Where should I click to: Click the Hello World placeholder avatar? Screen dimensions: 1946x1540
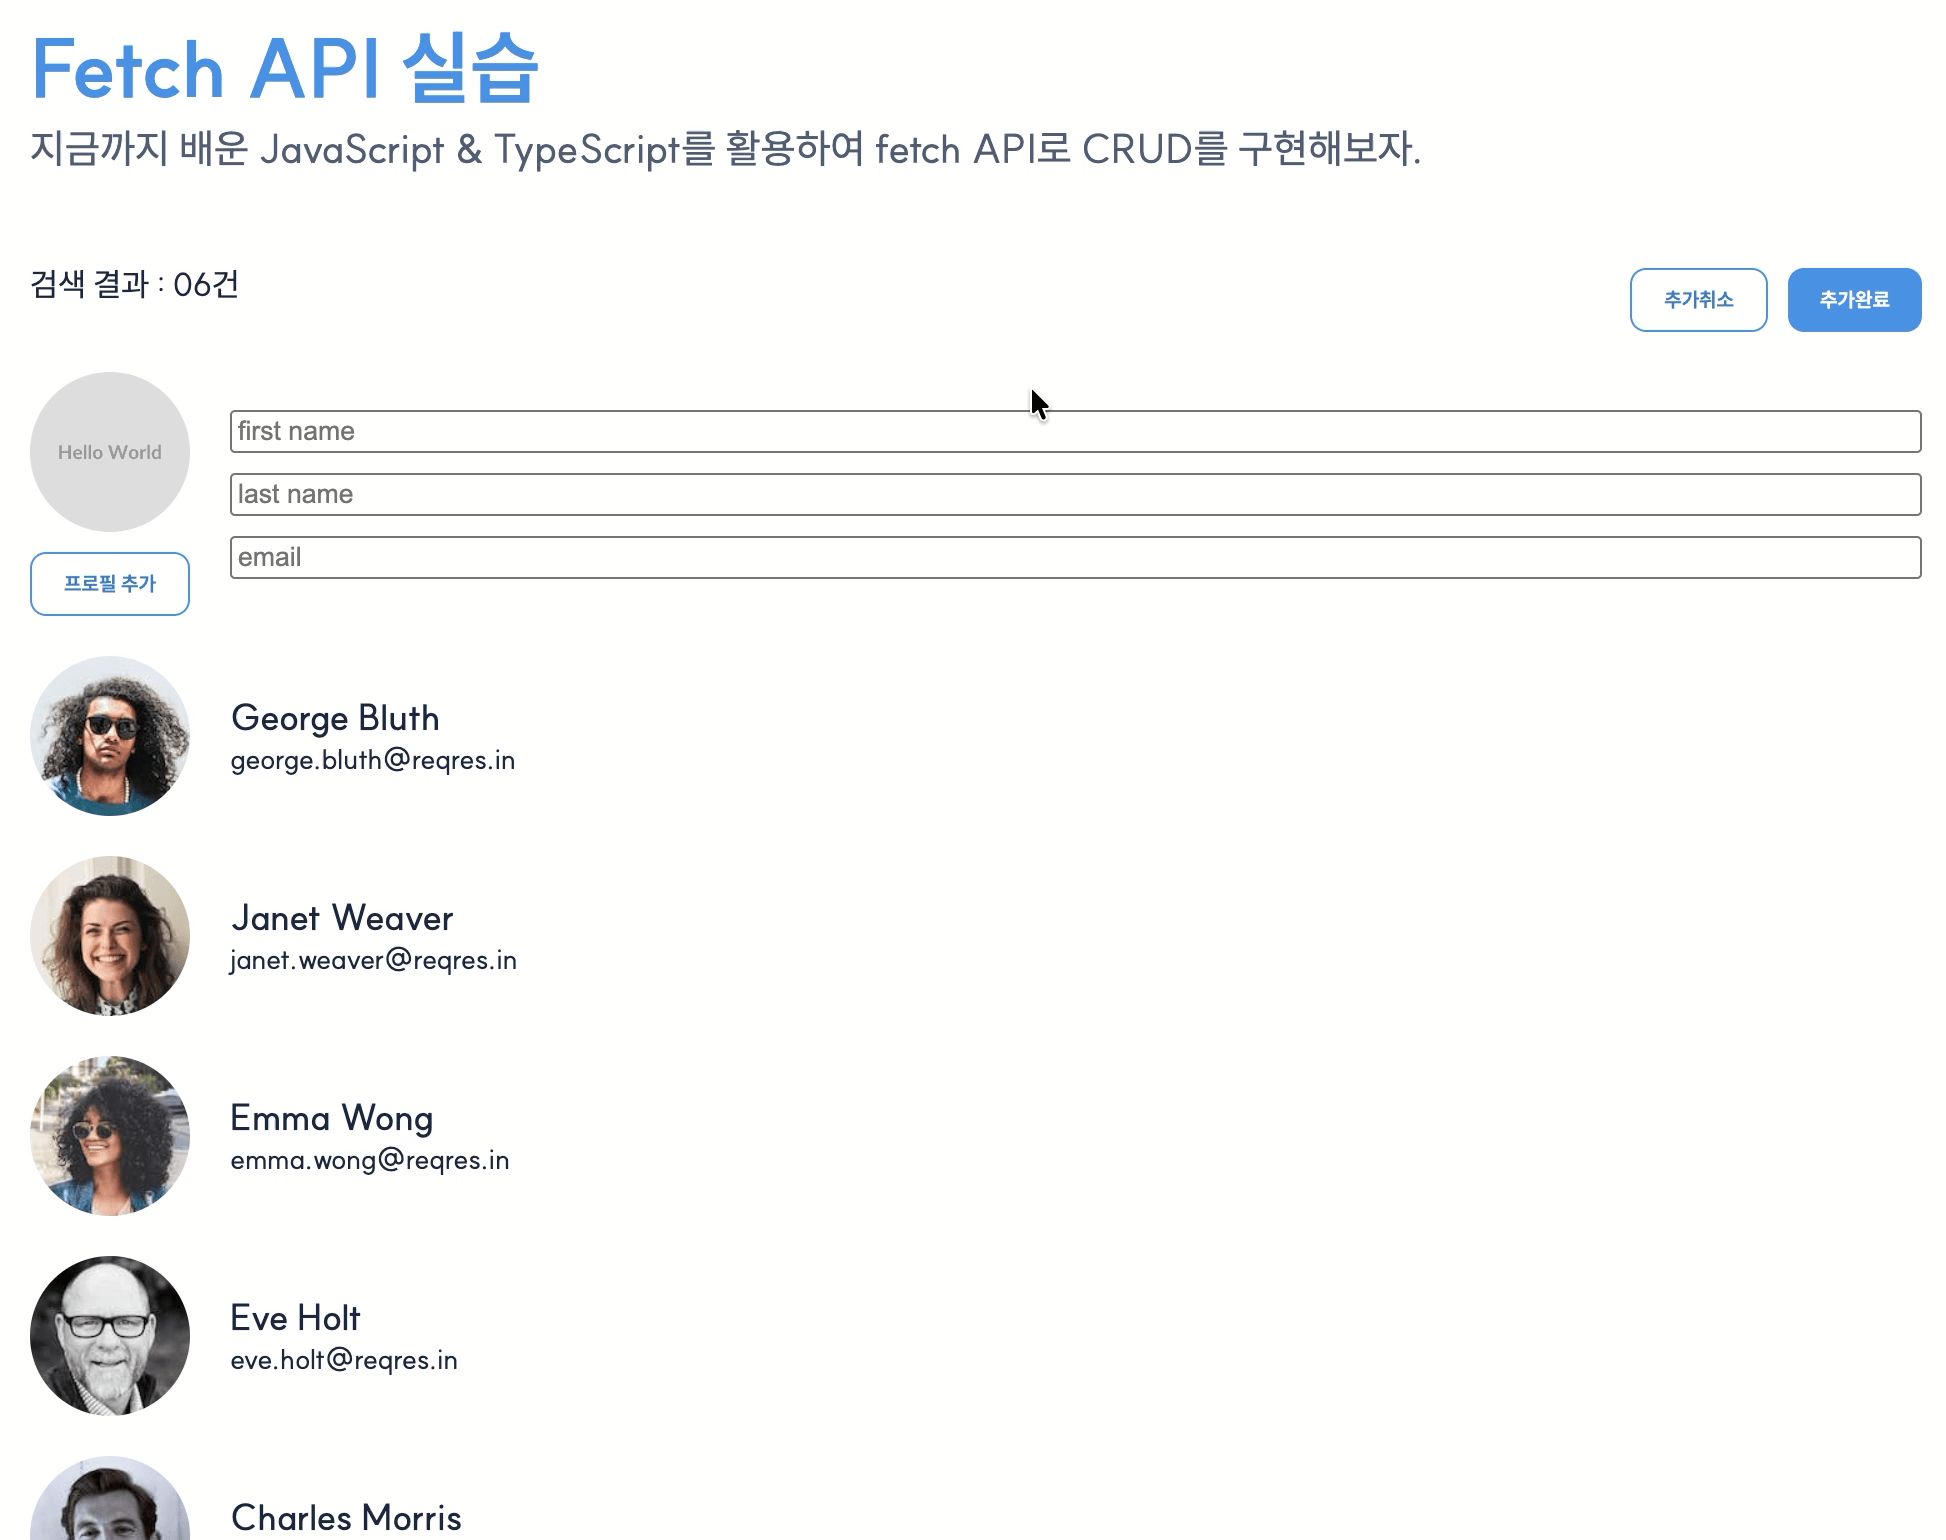tap(110, 452)
